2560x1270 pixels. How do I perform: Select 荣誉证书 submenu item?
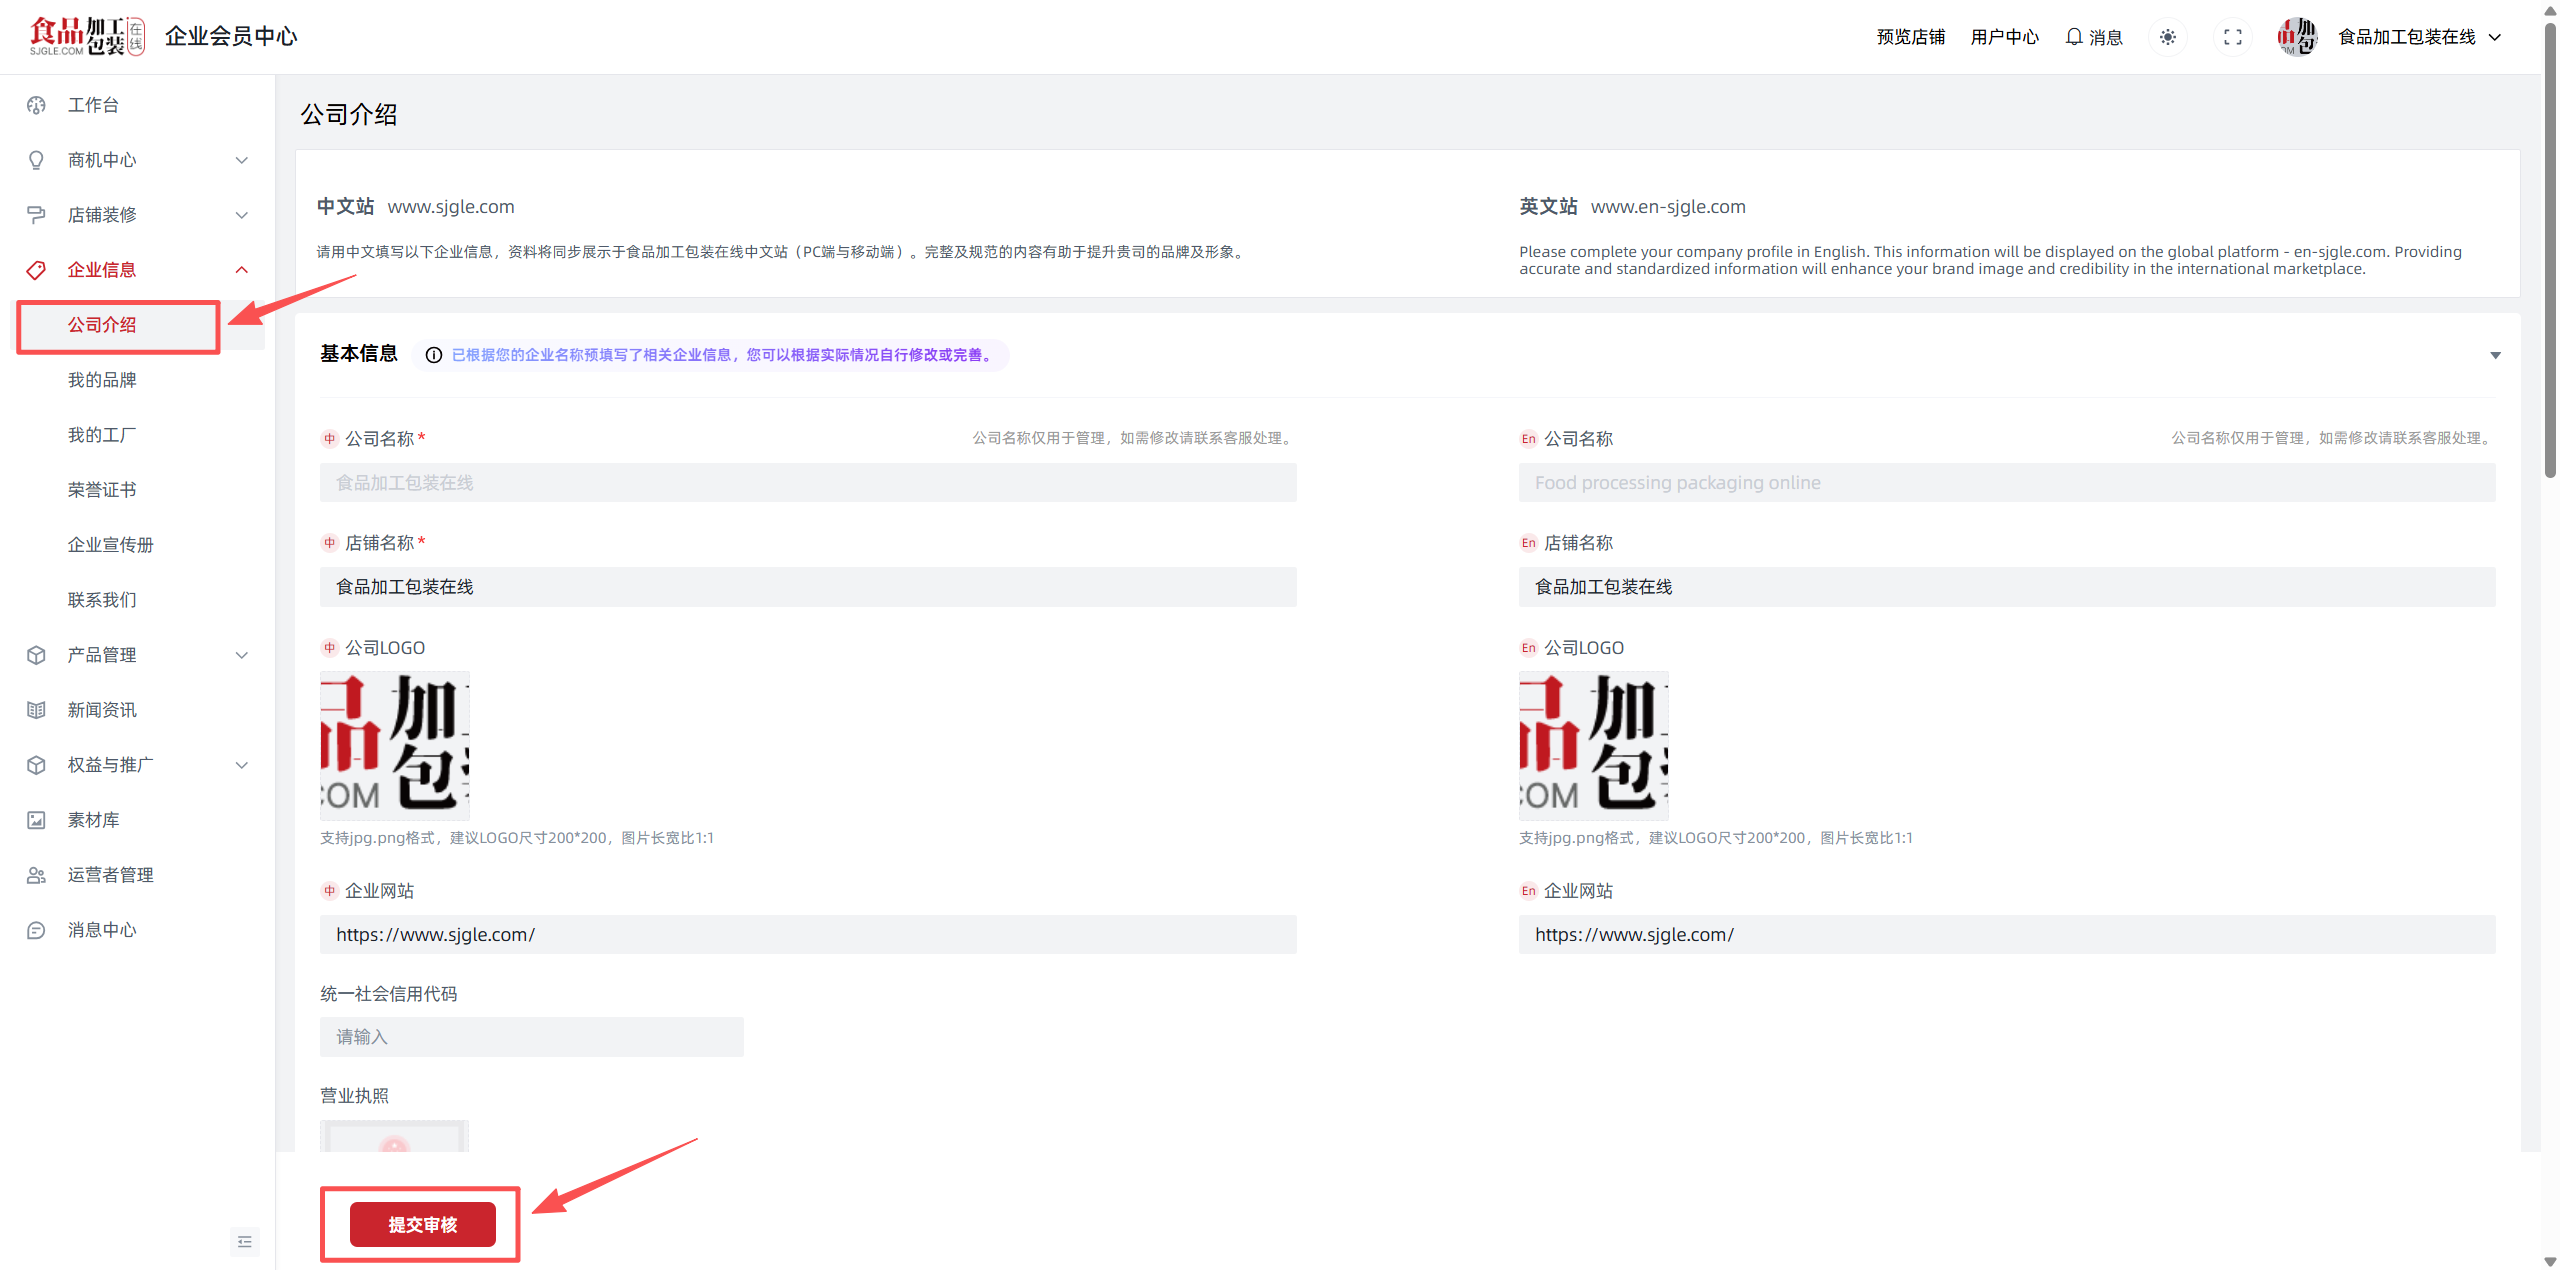click(102, 490)
